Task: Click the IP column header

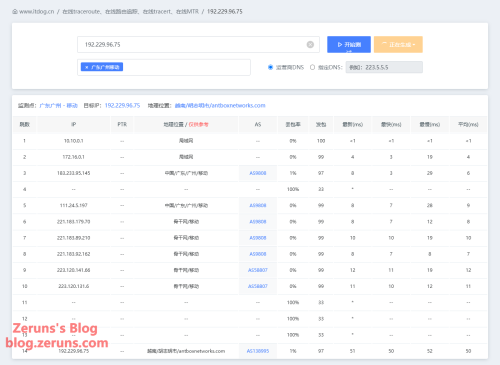Action: click(x=73, y=125)
